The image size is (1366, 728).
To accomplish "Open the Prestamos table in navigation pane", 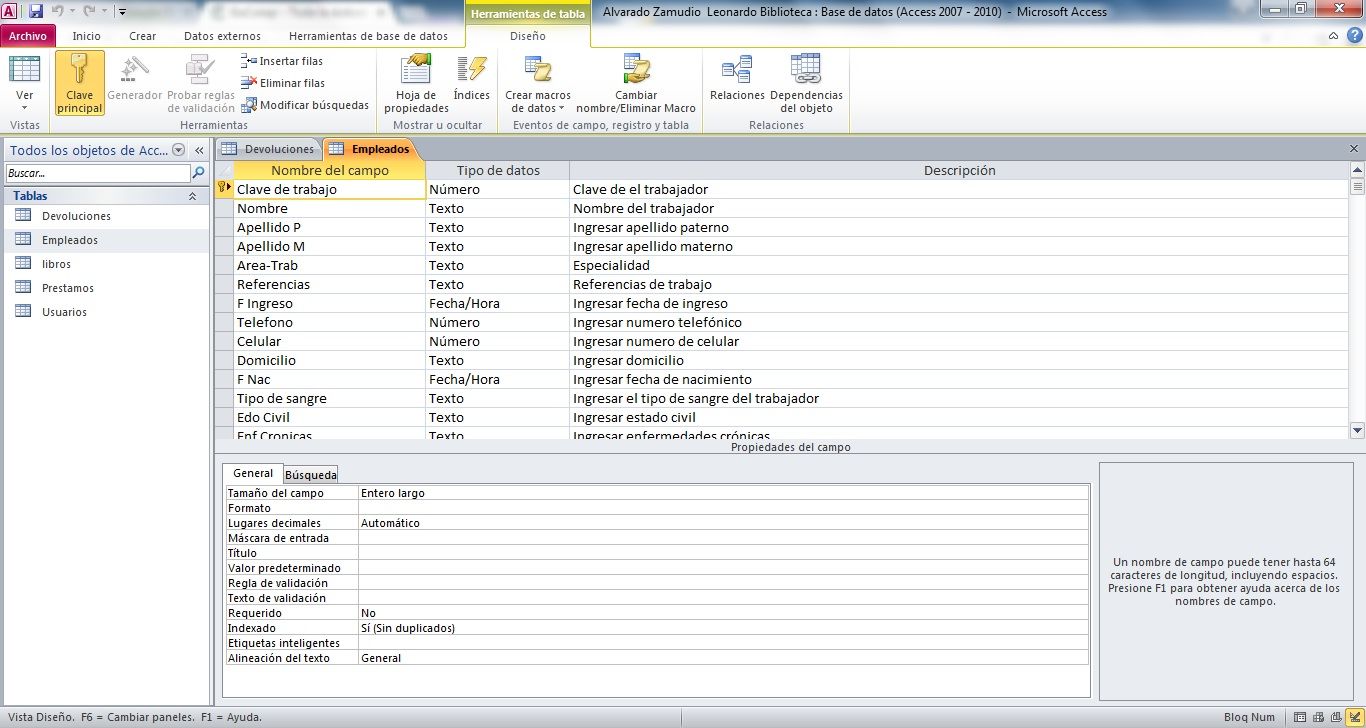I will [x=68, y=288].
